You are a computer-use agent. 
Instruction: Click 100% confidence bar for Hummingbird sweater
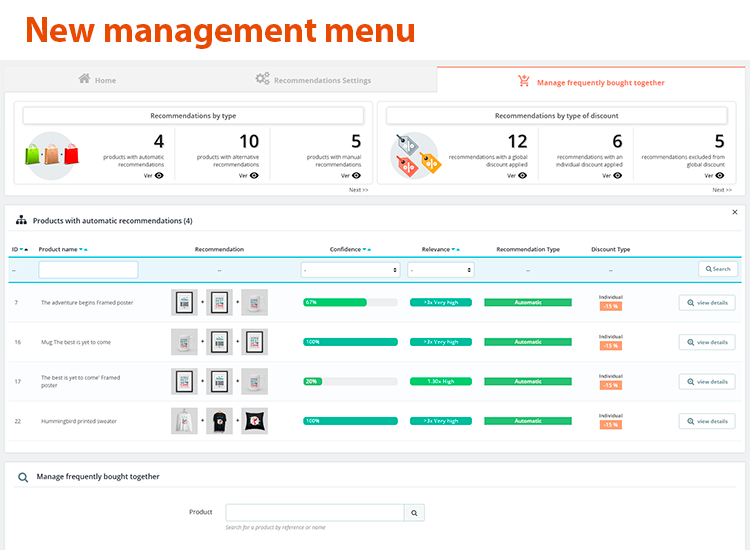coord(350,421)
